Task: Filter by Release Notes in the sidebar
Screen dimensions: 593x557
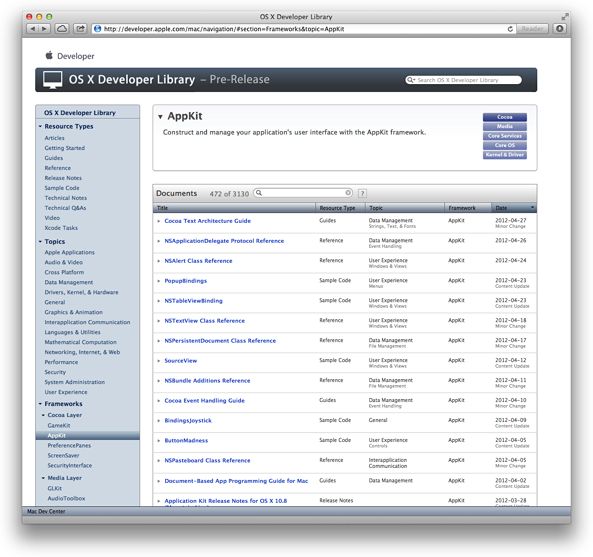Action: pos(63,178)
